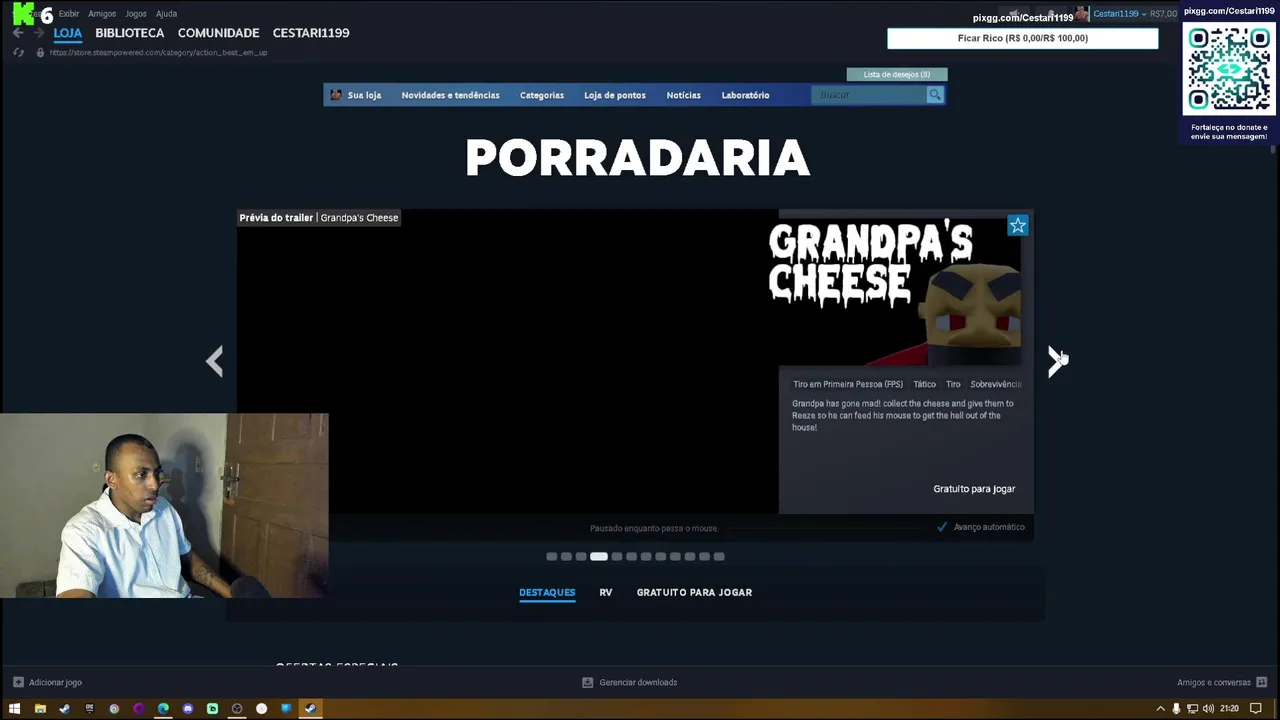Click the plus icon beside Adicionar jogo
The width and height of the screenshot is (1280, 720).
pos(18,682)
